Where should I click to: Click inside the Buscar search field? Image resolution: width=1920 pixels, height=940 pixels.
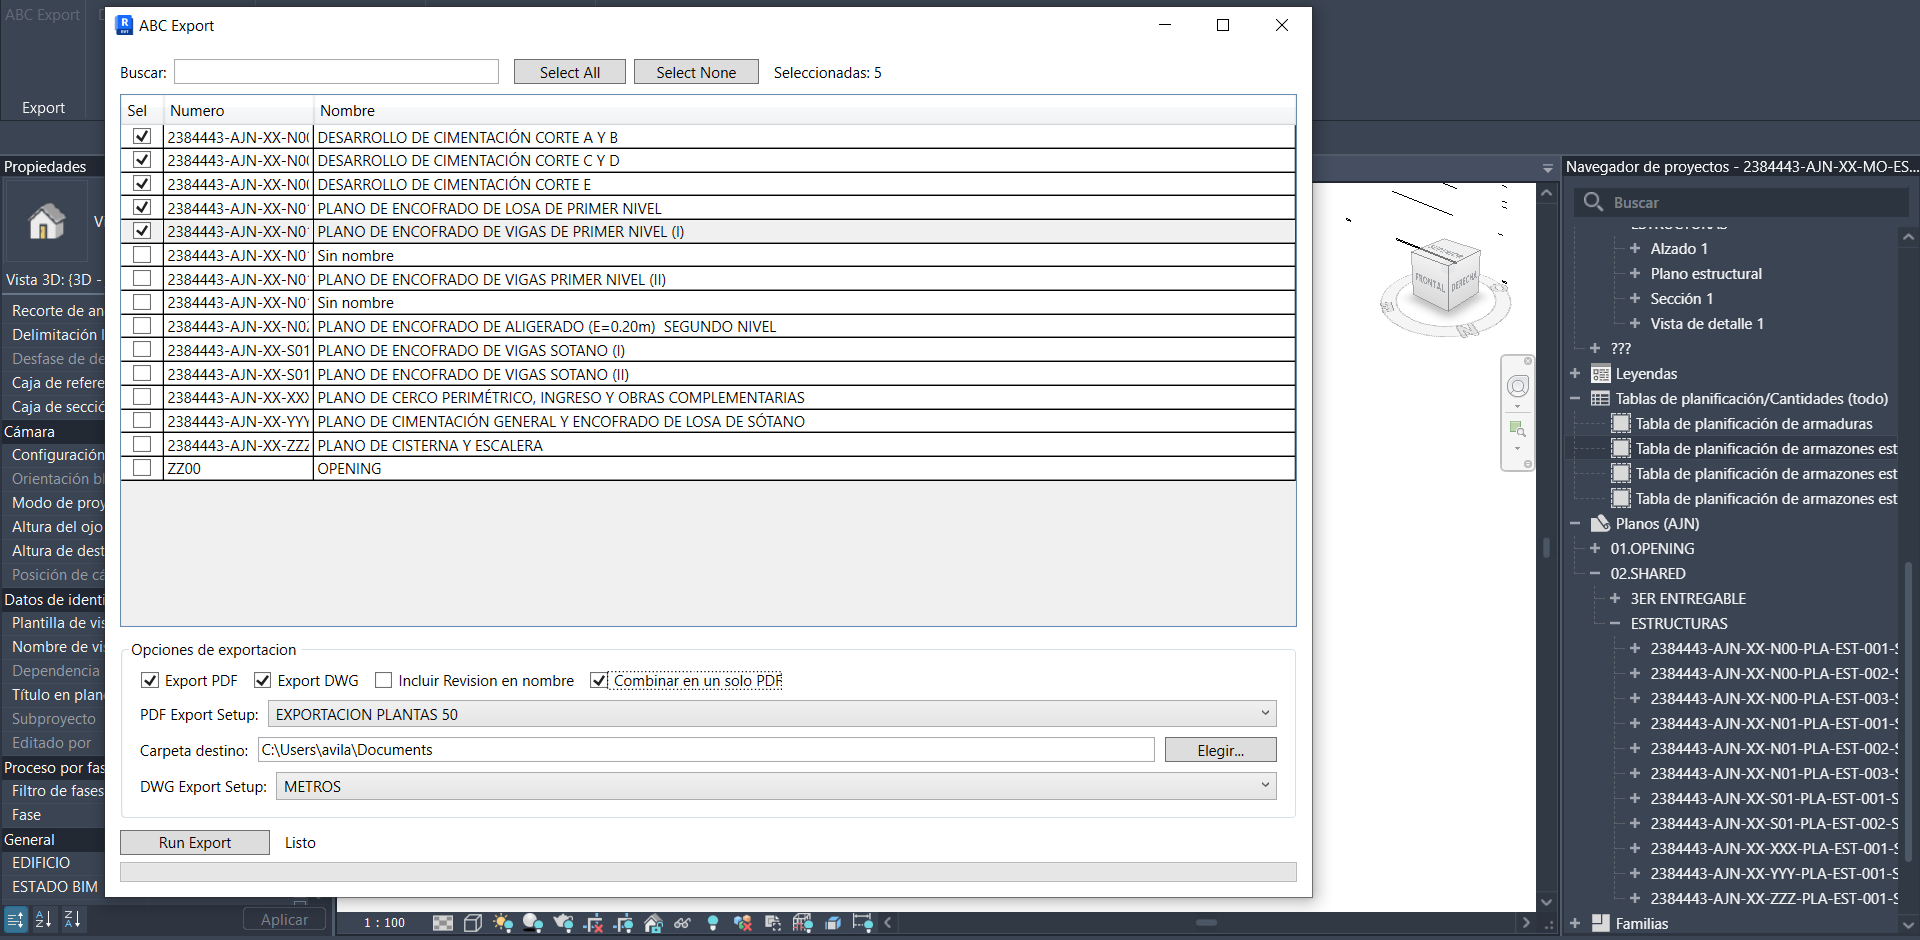(x=335, y=71)
